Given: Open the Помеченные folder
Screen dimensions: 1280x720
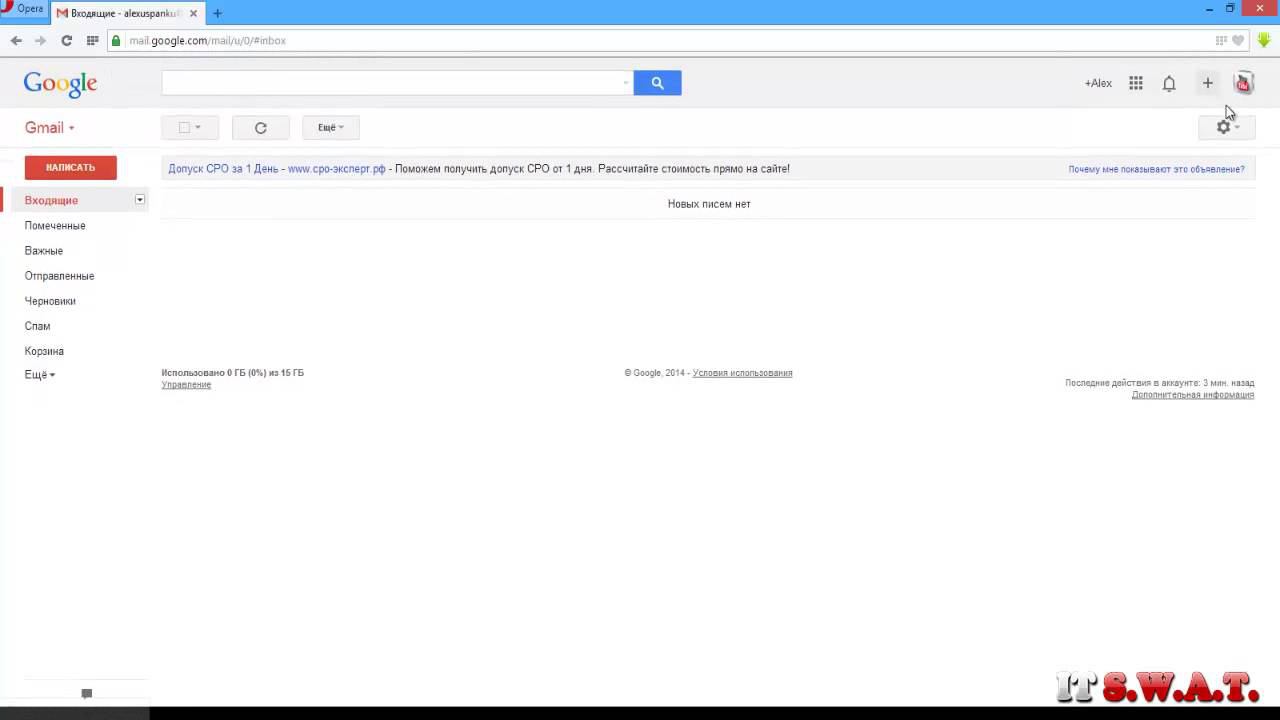Looking at the screenshot, I should (55, 226).
